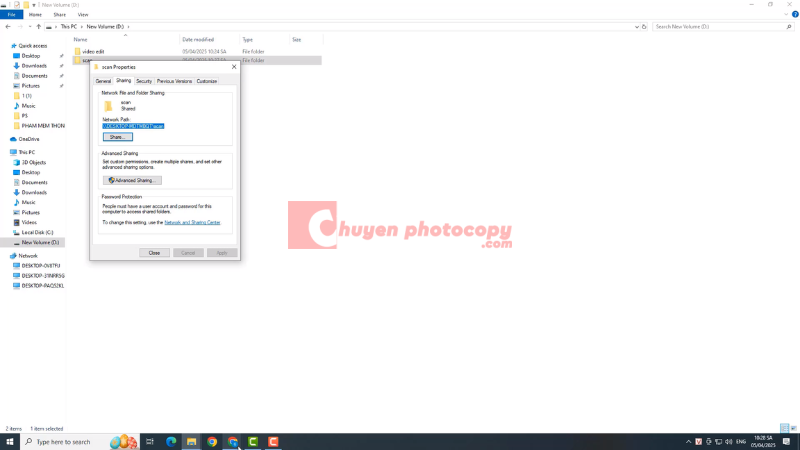Expand breadcrumb chevron after This PC
Image resolution: width=800 pixels, height=450 pixels.
(x=81, y=27)
